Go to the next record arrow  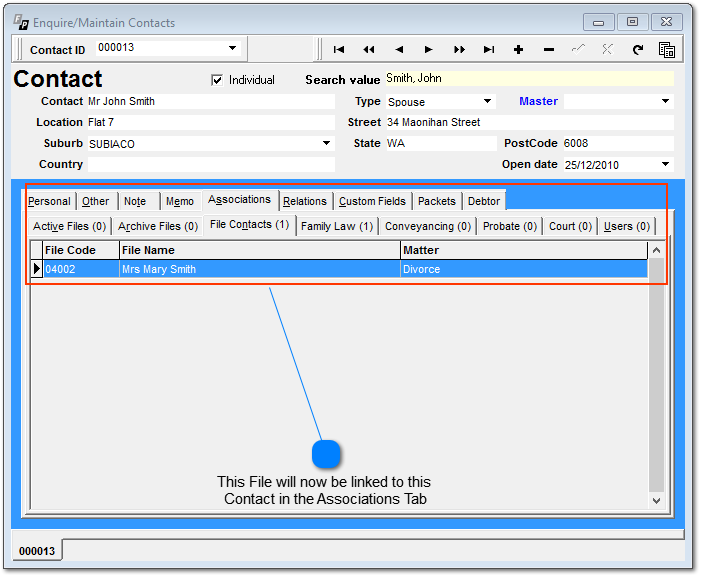tap(429, 49)
